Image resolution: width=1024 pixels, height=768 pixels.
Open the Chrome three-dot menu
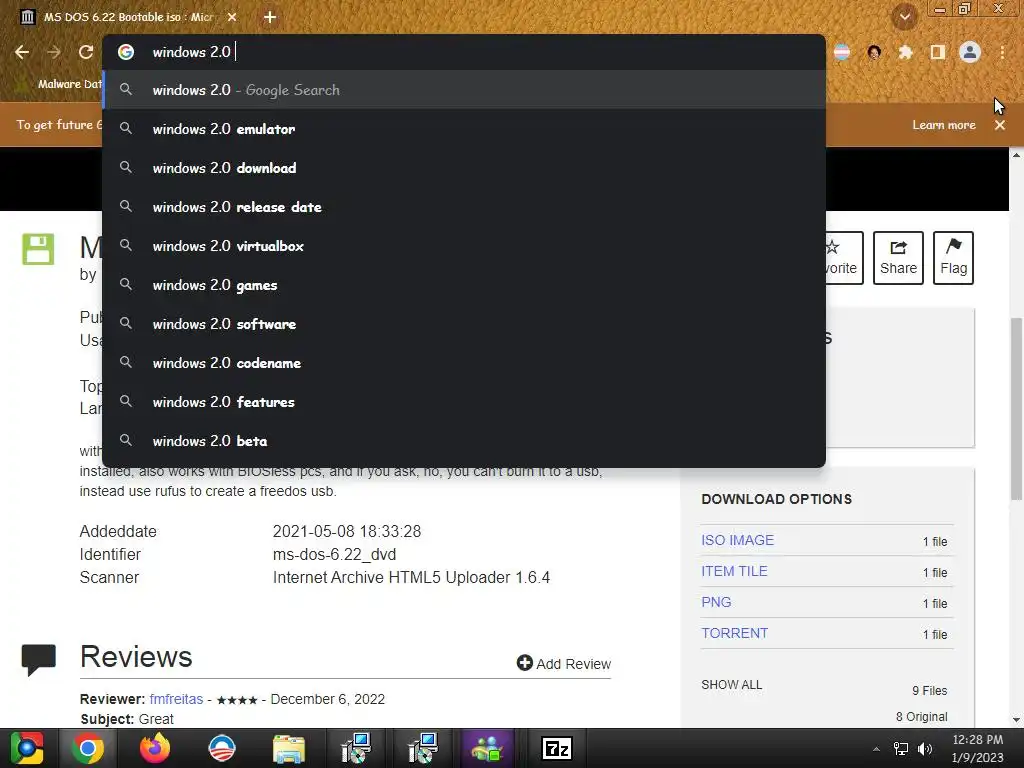point(1002,52)
